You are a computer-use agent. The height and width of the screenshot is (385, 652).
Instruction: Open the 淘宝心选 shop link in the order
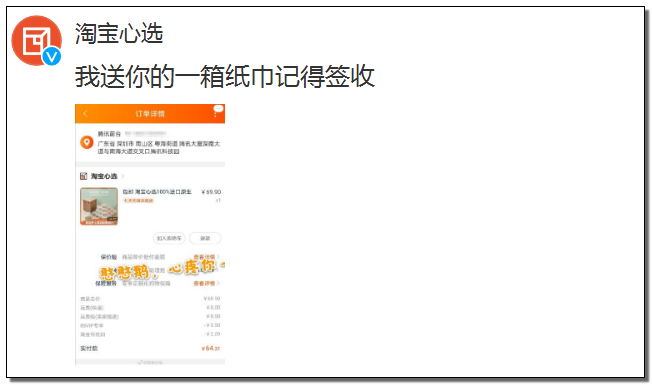(105, 176)
